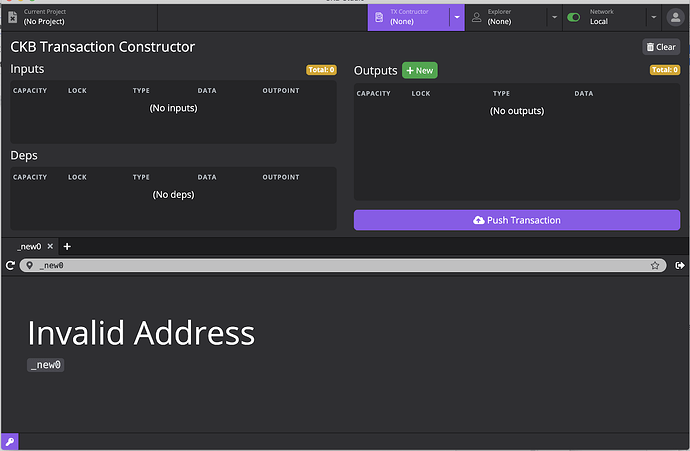Click the Inputs Total: 0 badge
The width and height of the screenshot is (690, 451).
321,70
